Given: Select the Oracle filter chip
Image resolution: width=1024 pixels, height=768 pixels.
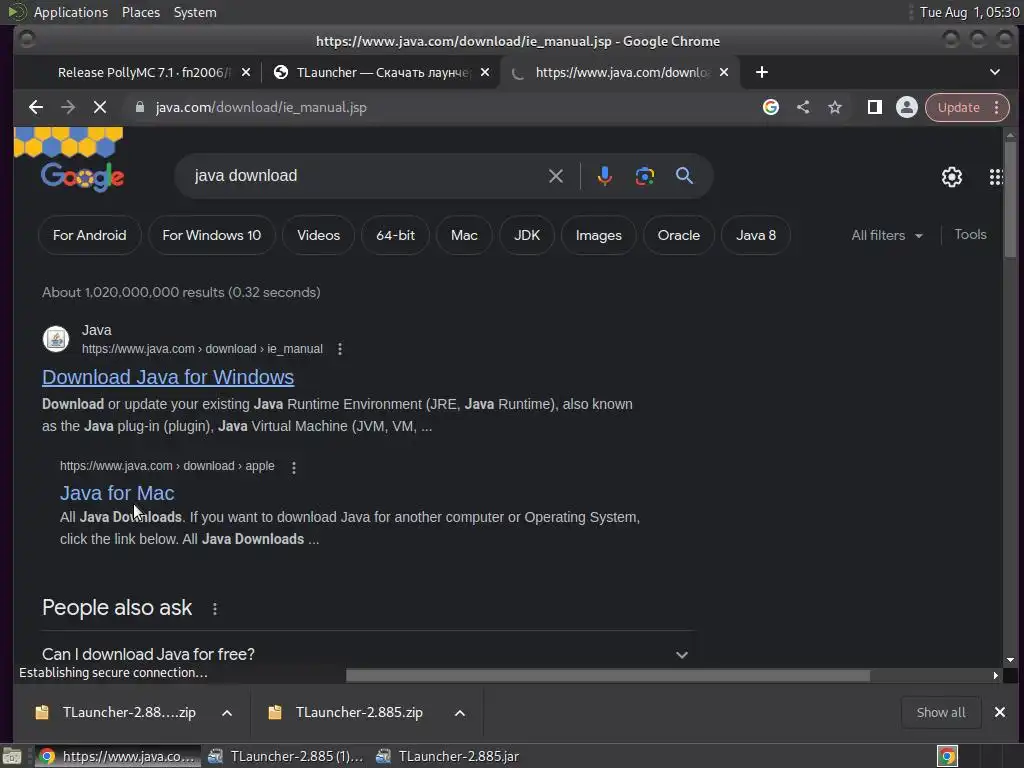Looking at the screenshot, I should tap(679, 235).
